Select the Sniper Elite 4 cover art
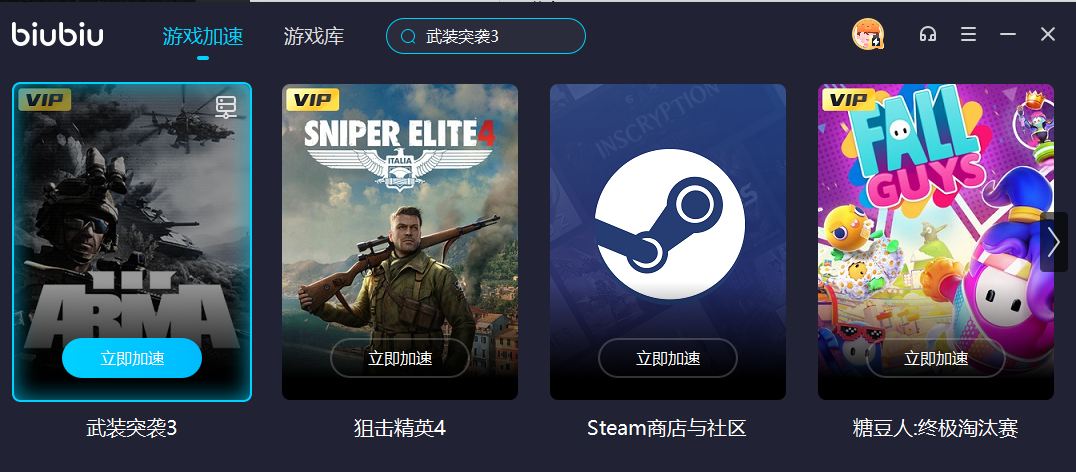Screen dimensions: 1076x472 400,241
